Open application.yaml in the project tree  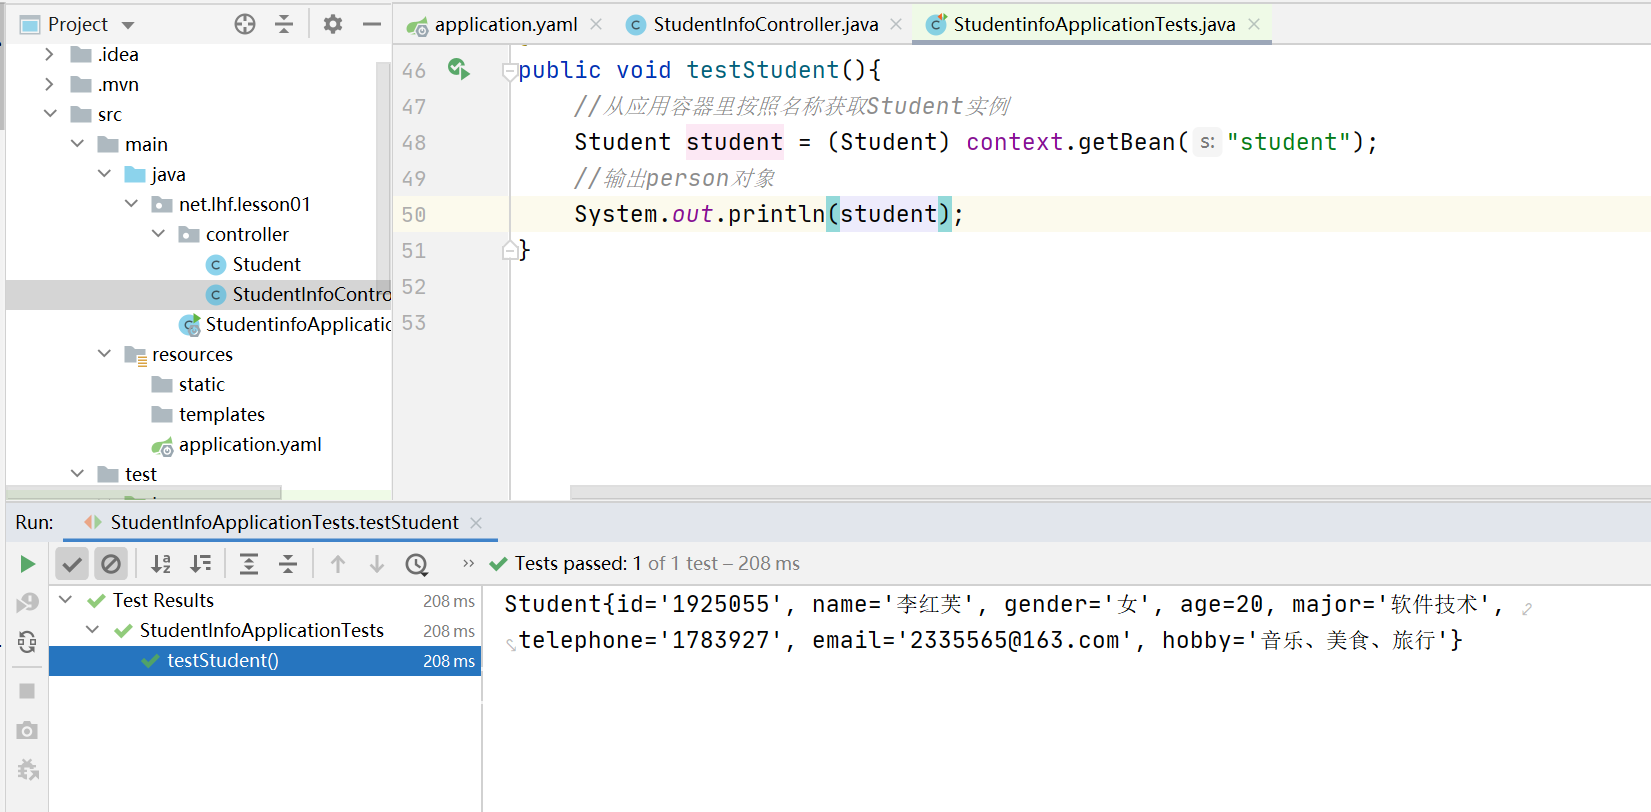[237, 444]
